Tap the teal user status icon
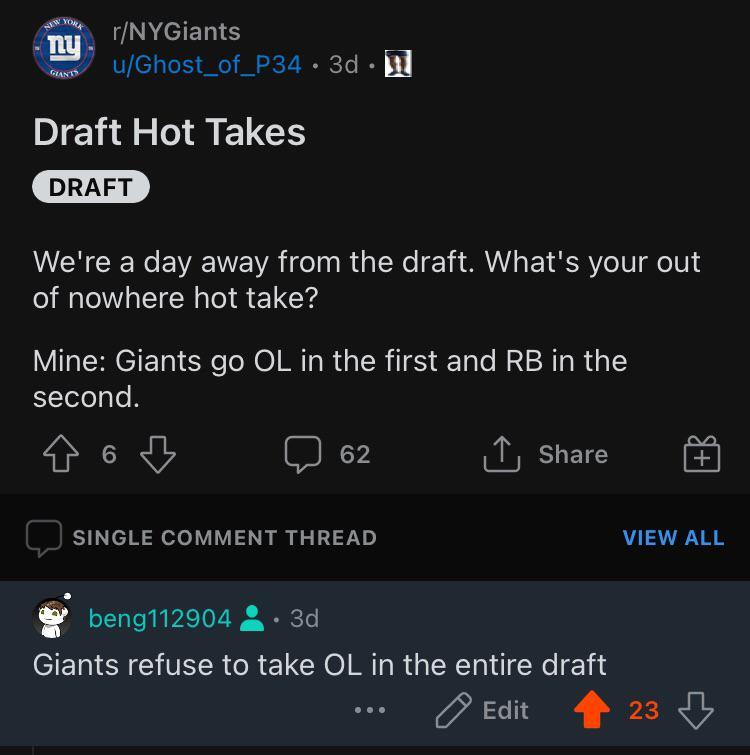This screenshot has width=750, height=755. [x=253, y=619]
